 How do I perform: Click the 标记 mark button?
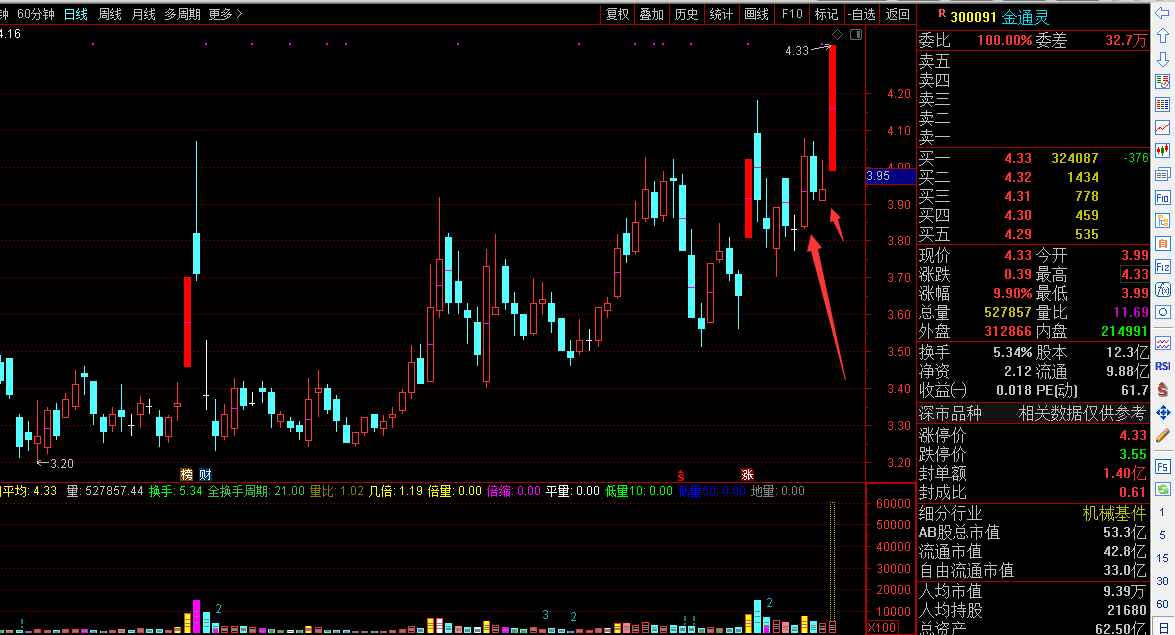coord(827,14)
